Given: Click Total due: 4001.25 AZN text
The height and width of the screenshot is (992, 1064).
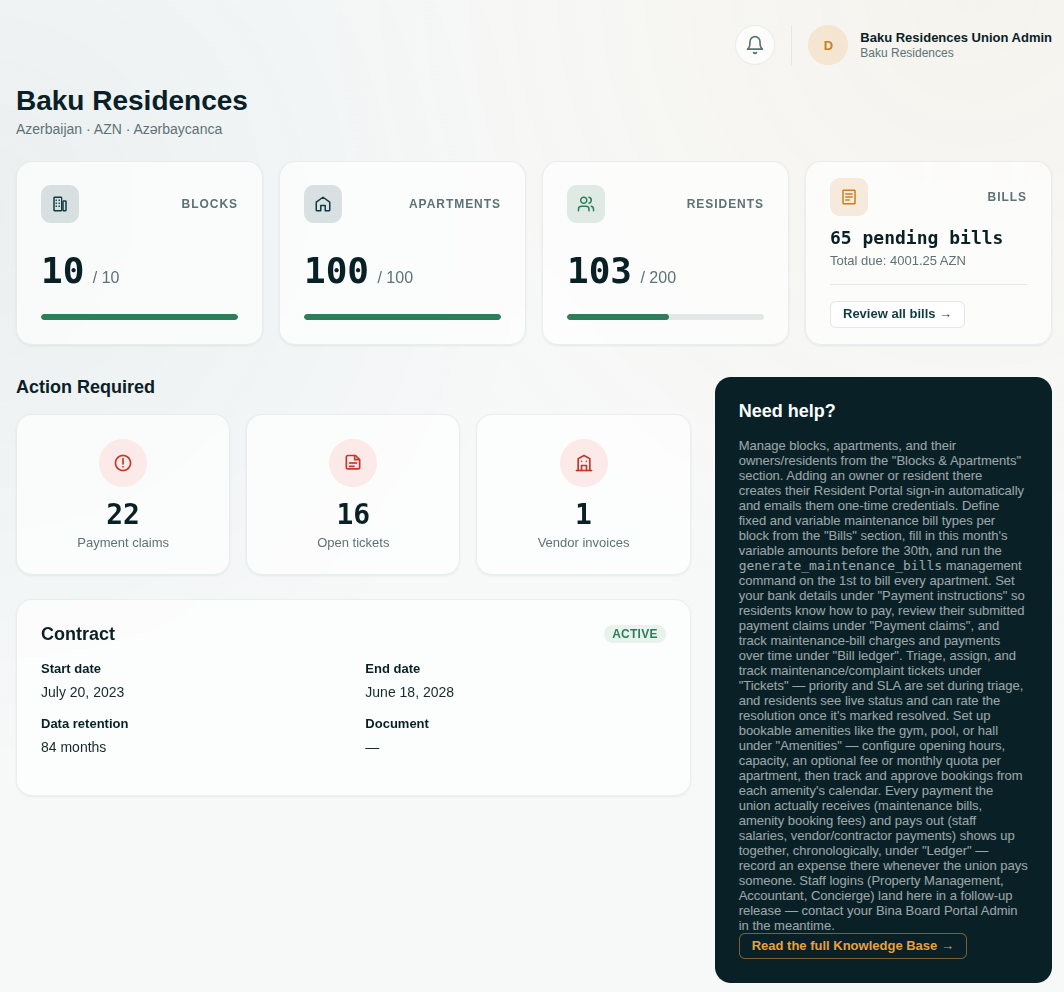Looking at the screenshot, I should 897,261.
